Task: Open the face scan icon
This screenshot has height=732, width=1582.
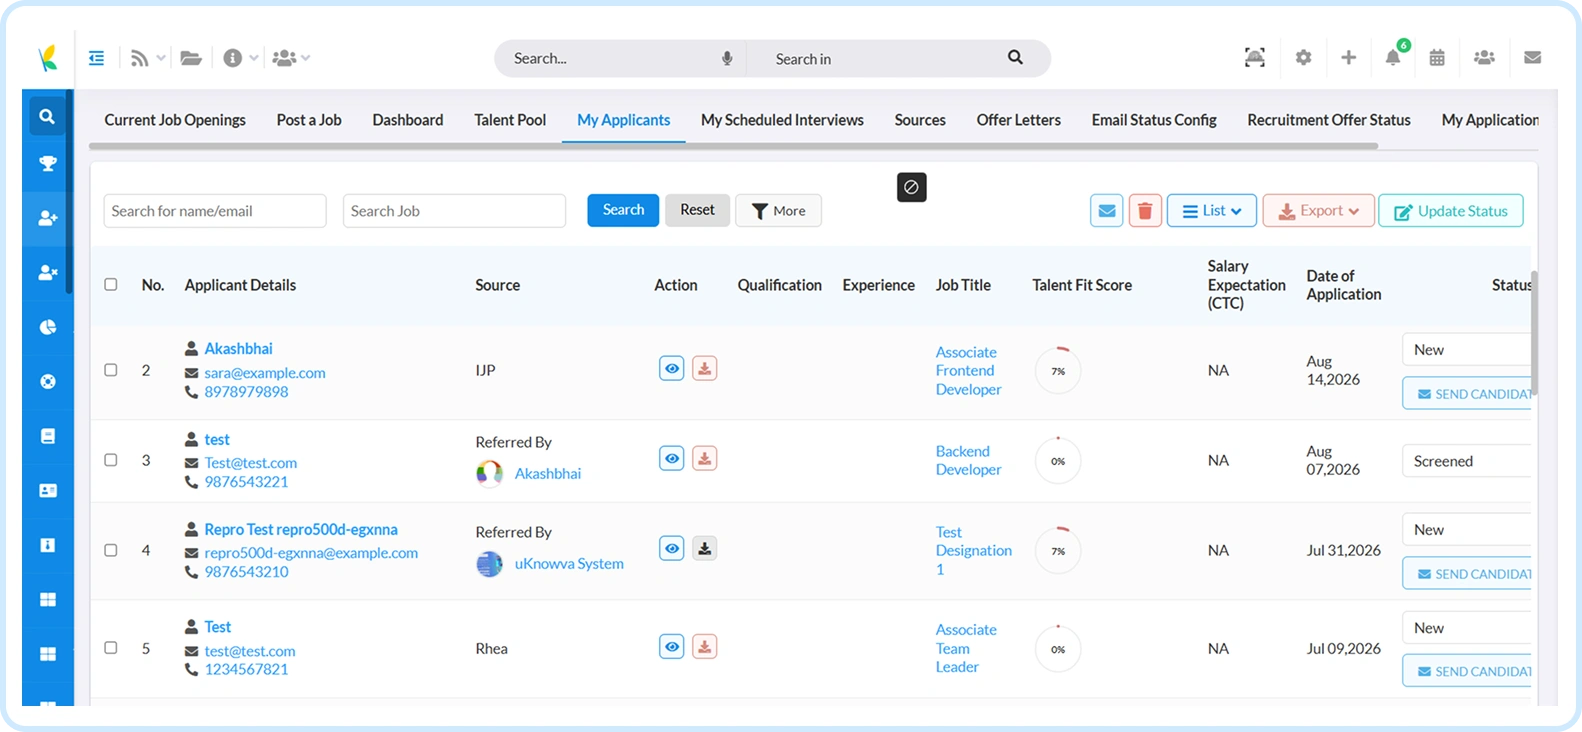Action: pyautogui.click(x=1254, y=57)
